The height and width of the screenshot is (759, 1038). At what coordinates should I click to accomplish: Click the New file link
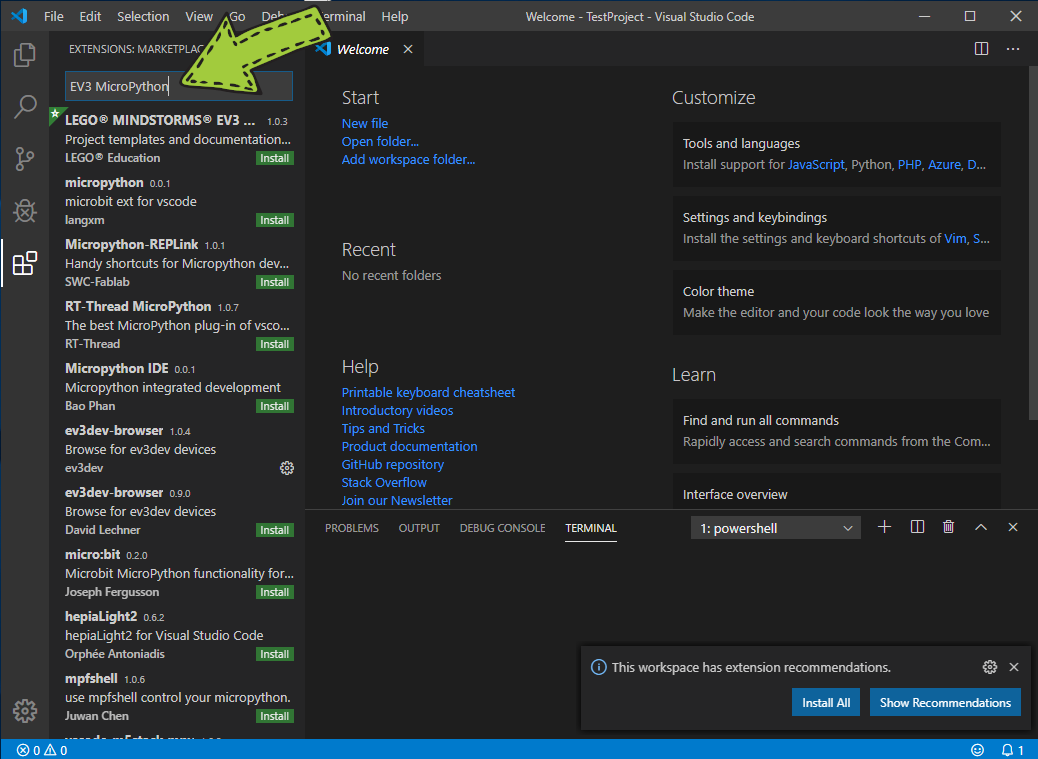coord(365,123)
